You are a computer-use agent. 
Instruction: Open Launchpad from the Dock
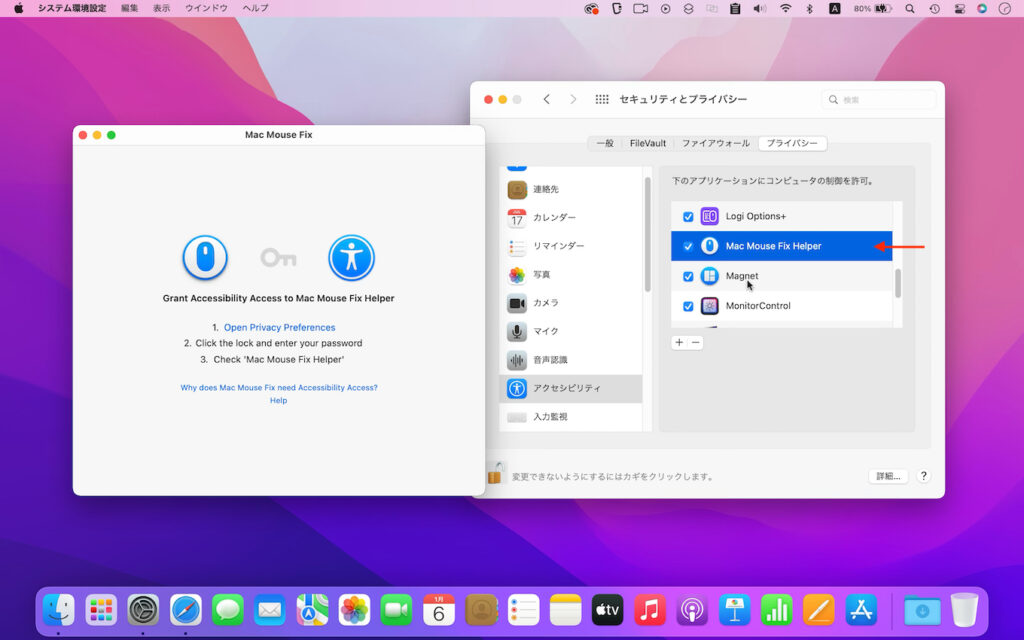point(100,609)
